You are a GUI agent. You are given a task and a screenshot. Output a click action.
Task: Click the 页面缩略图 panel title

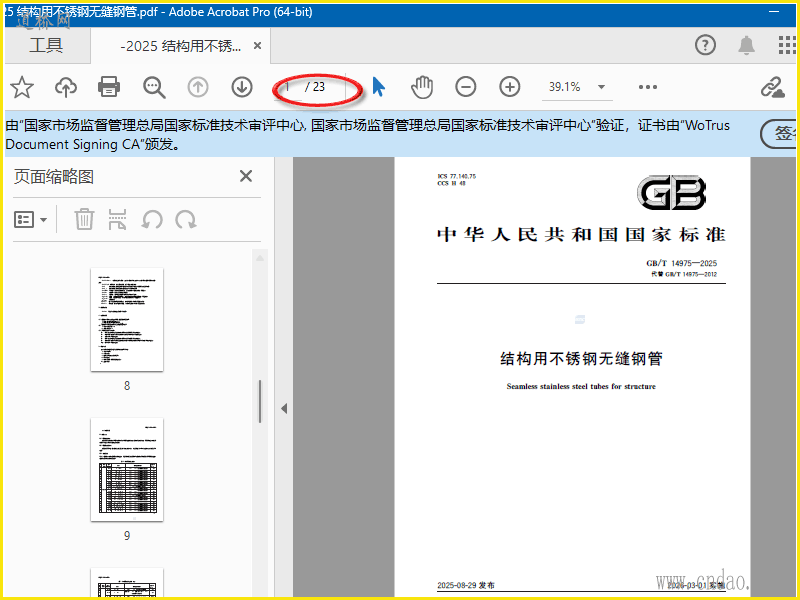pyautogui.click(x=54, y=177)
